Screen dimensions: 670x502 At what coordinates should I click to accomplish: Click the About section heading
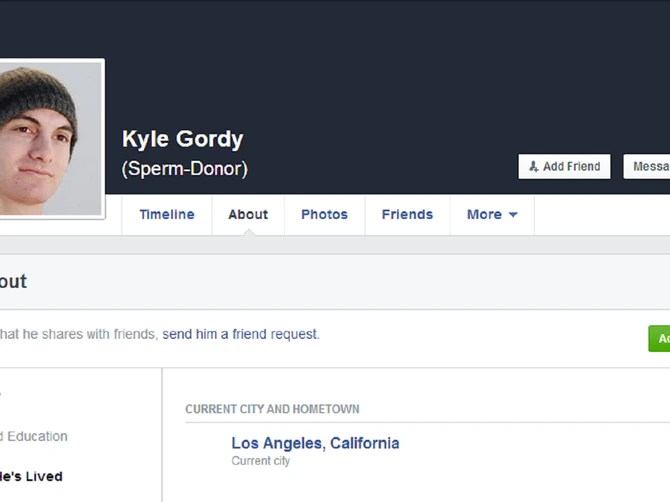point(14,281)
